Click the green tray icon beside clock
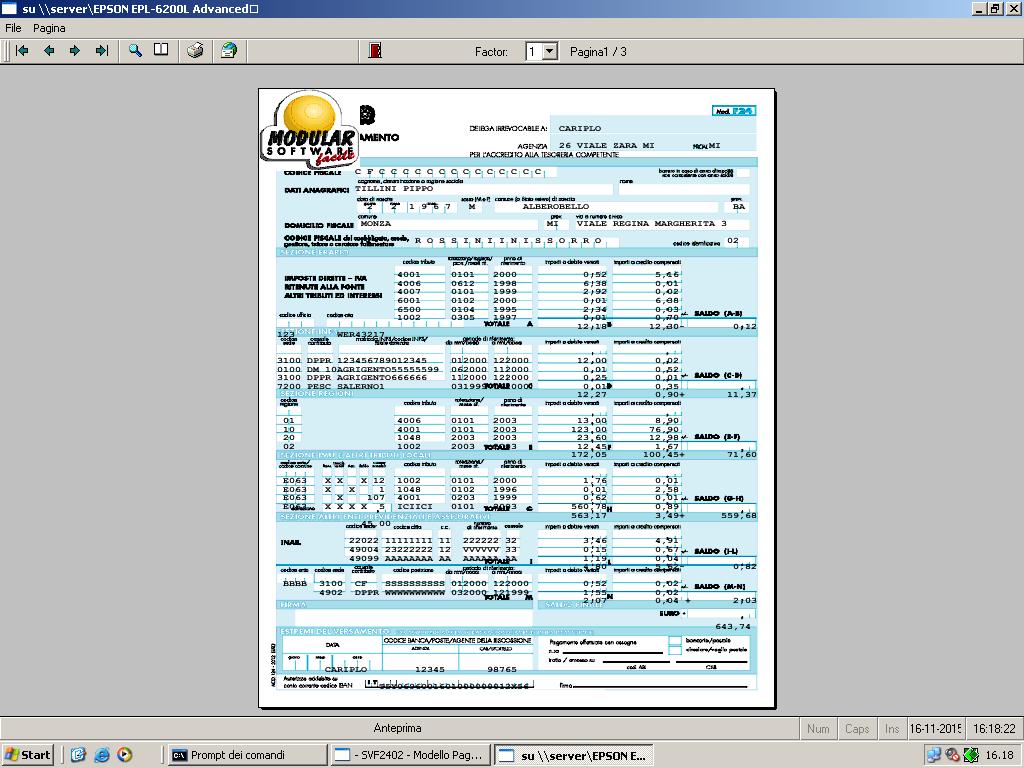Viewport: 1024px width, 768px height. (971, 756)
